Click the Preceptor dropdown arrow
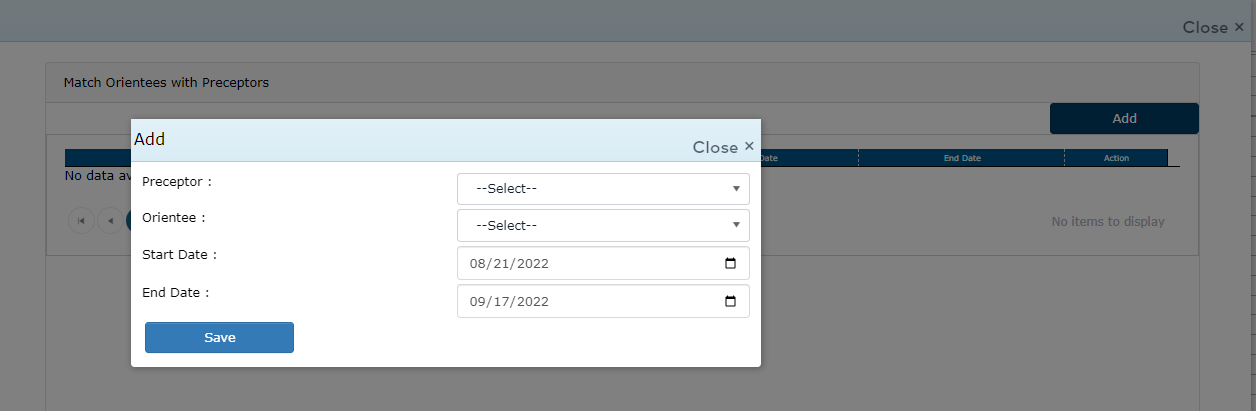This screenshot has width=1256, height=411. click(x=736, y=188)
